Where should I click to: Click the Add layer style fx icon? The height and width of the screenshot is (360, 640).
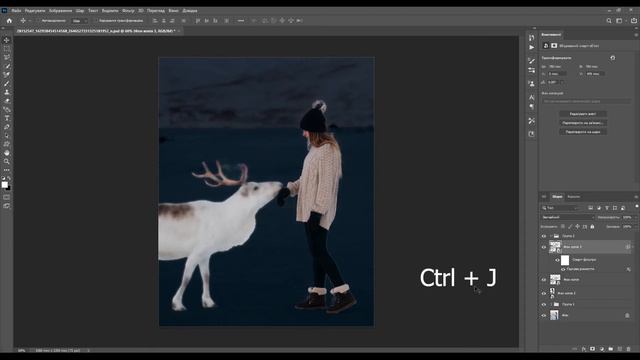(584, 349)
